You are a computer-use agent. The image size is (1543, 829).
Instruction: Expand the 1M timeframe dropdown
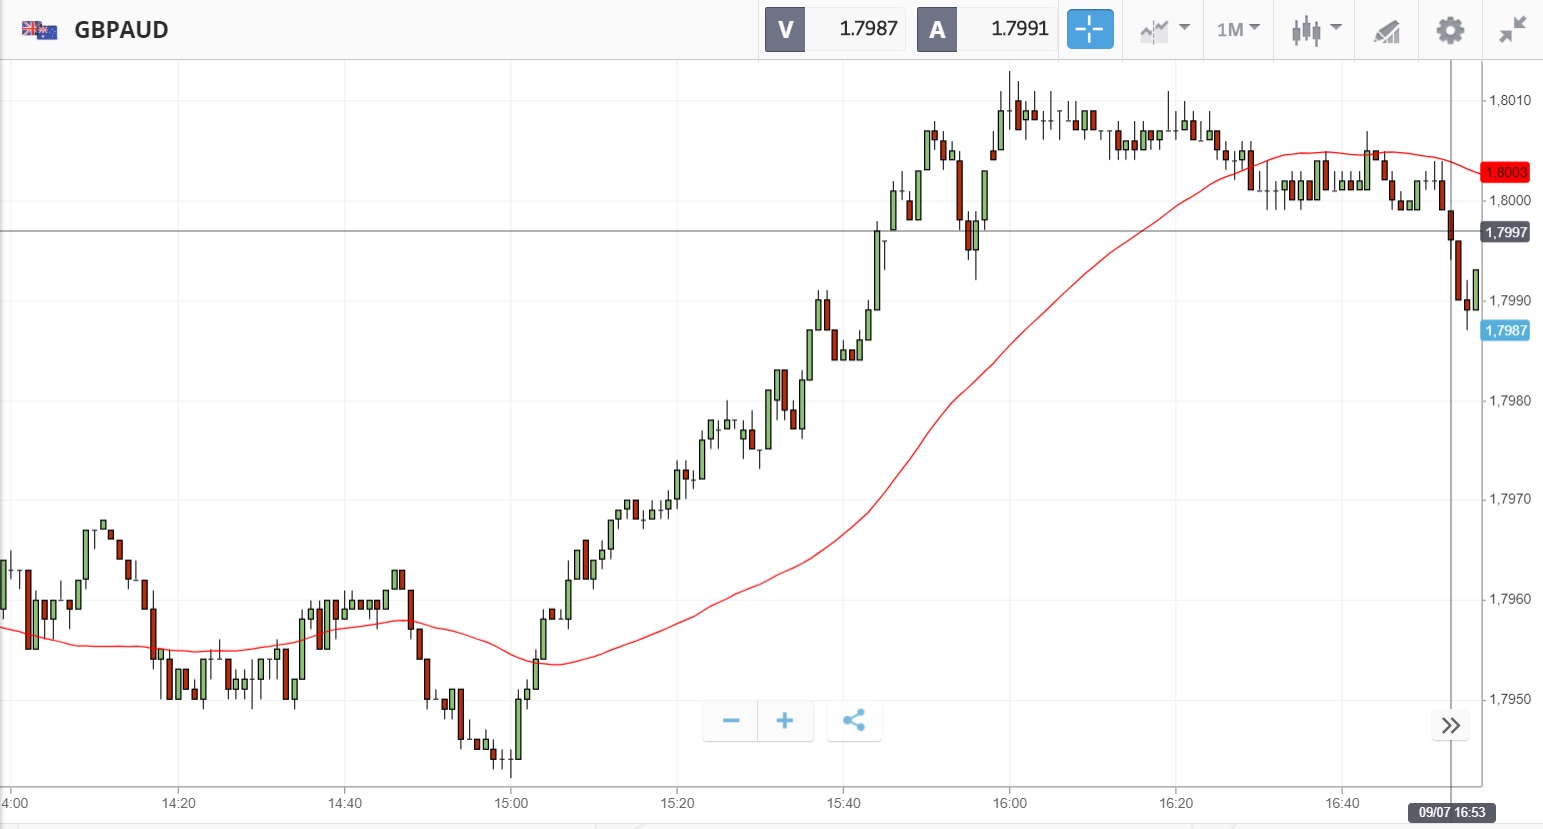[x=1238, y=29]
